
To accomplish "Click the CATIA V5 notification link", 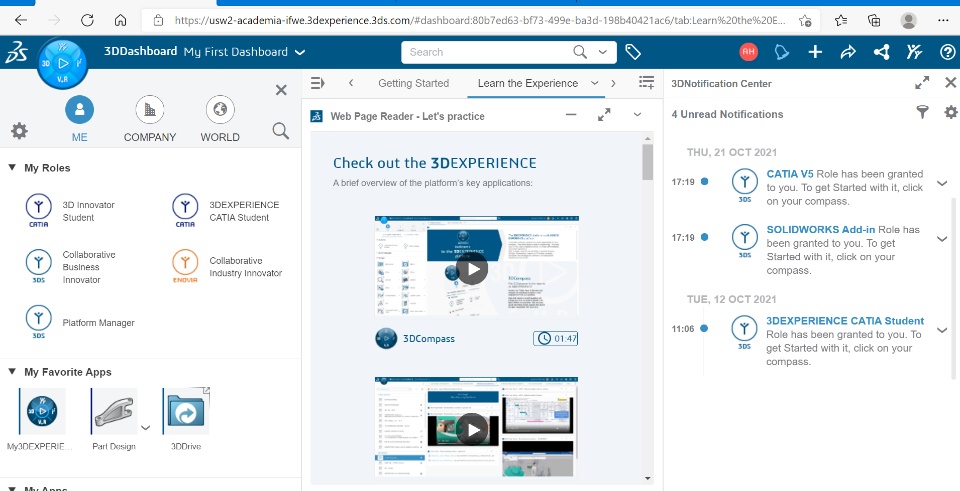I will pyautogui.click(x=790, y=174).
